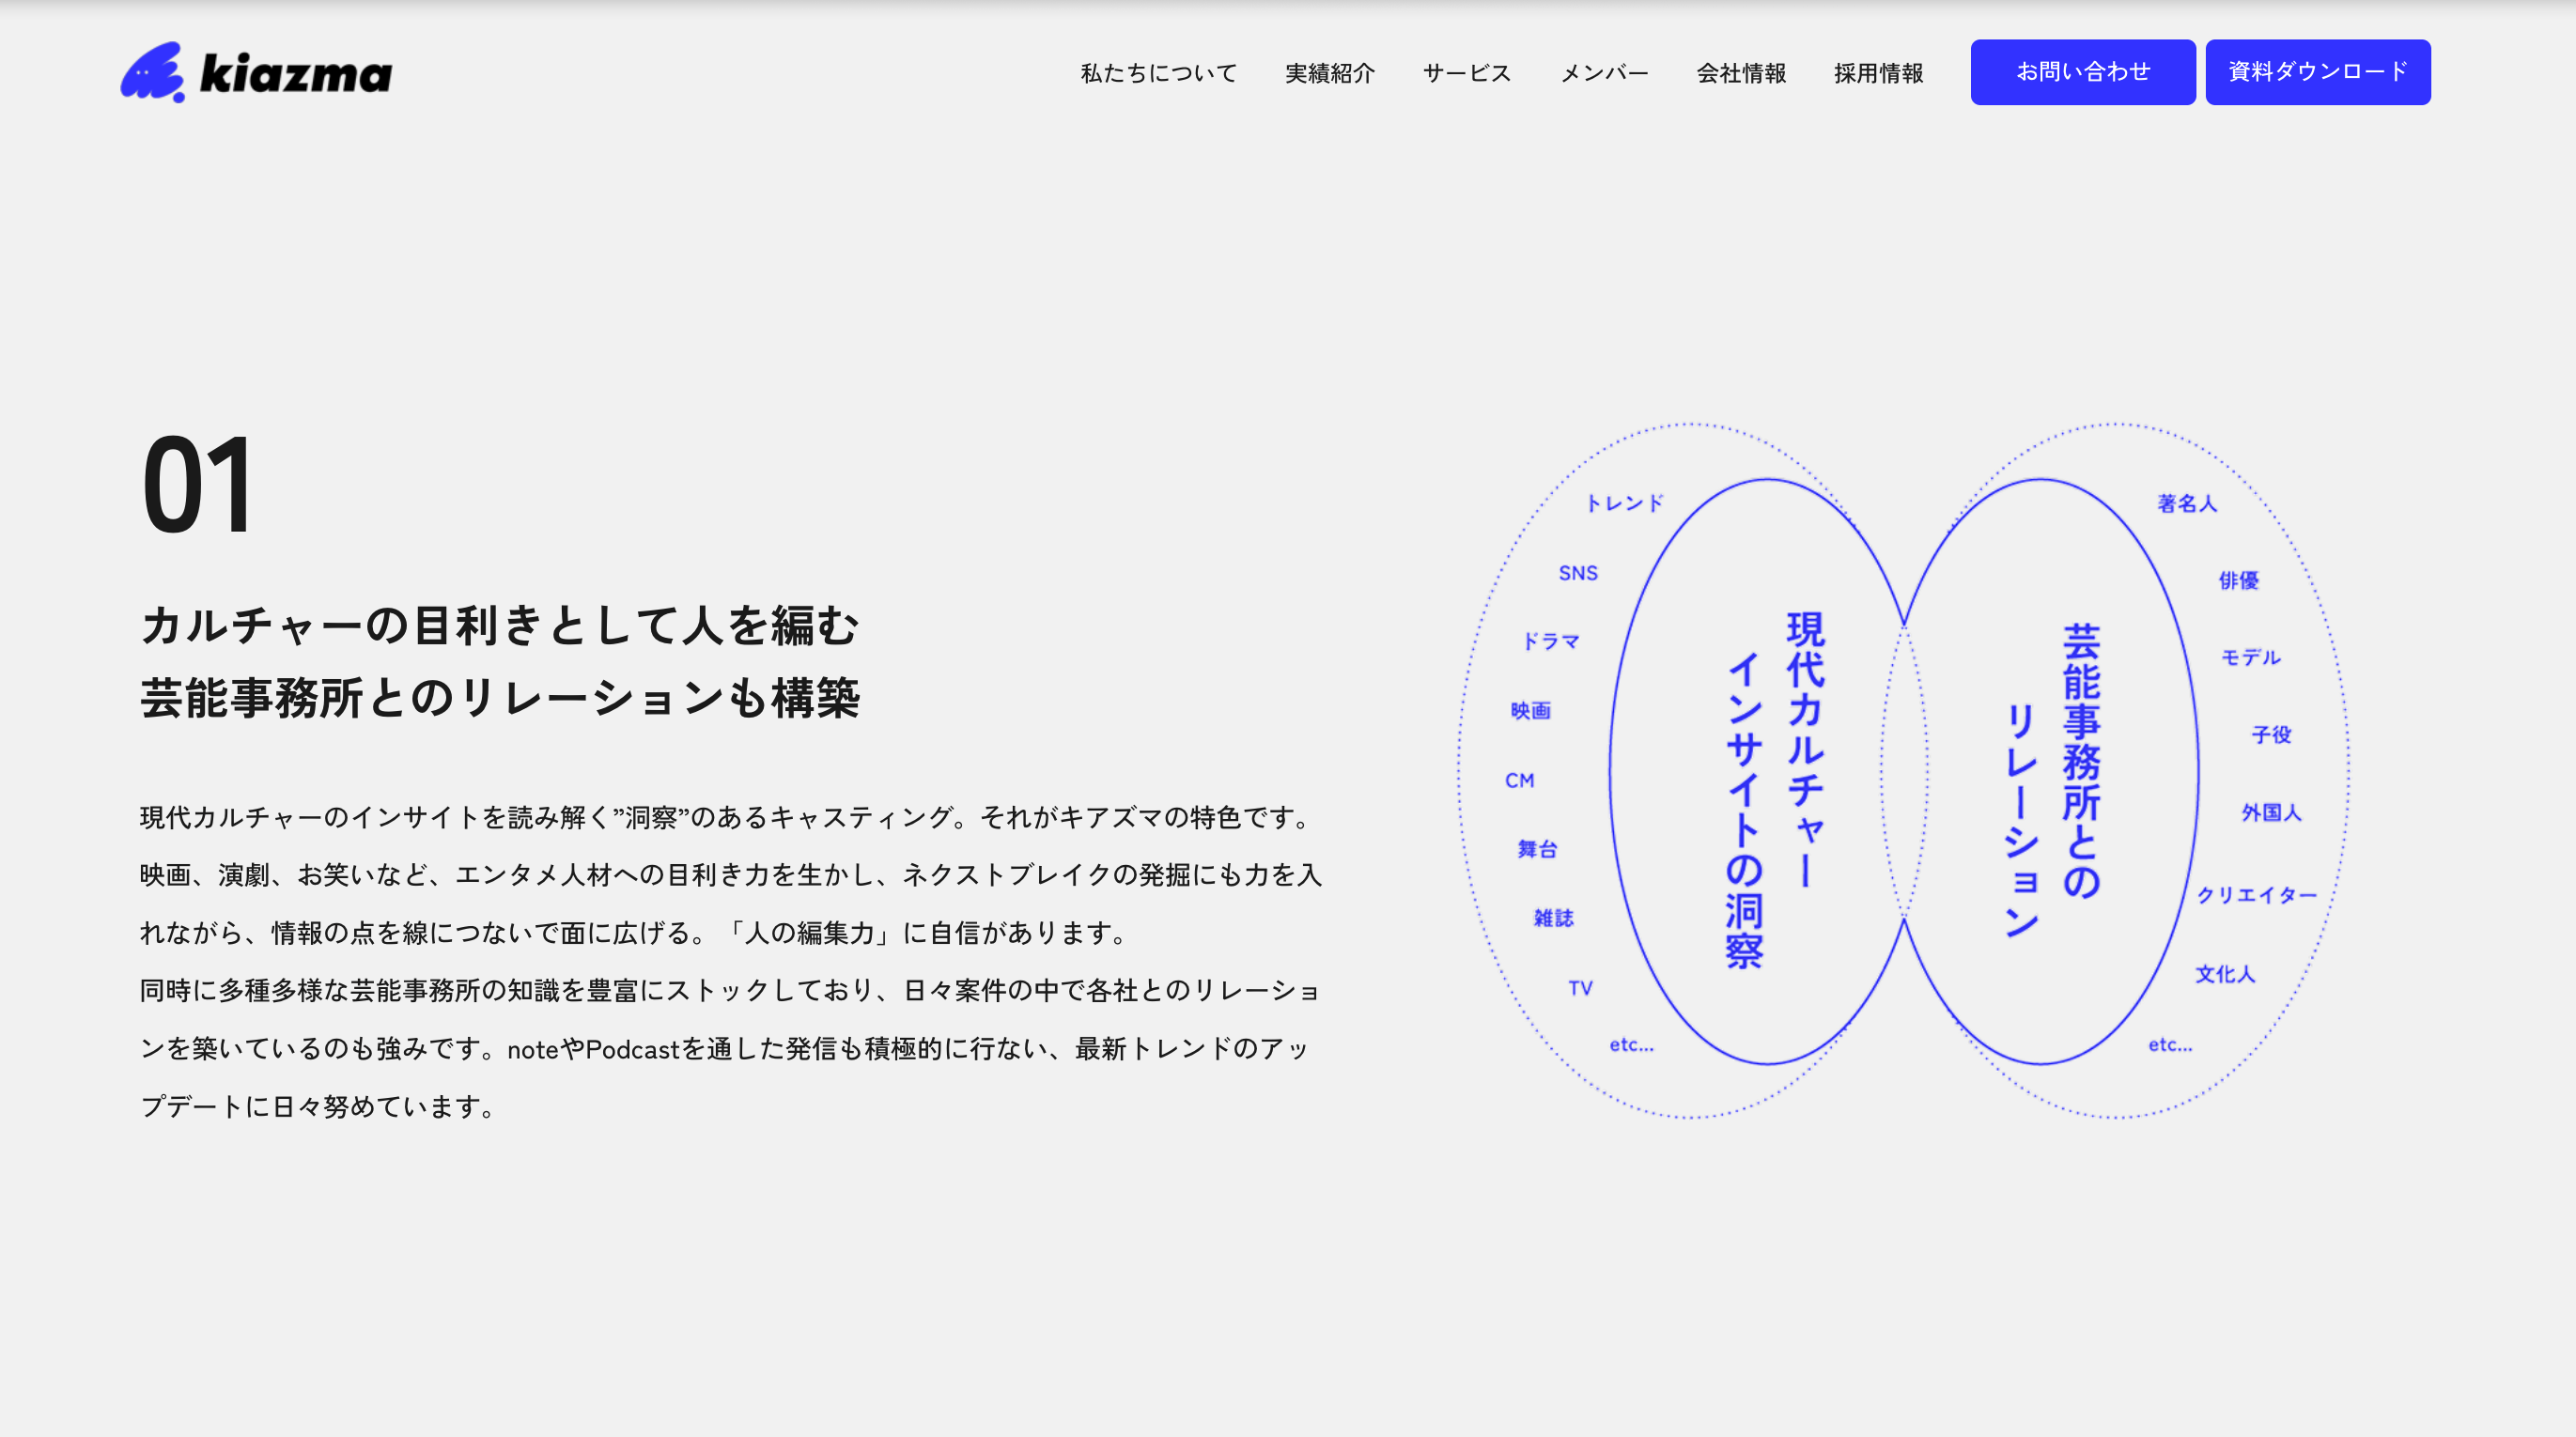Image resolution: width=2576 pixels, height=1437 pixels.
Task: Click the SNS label in the diagram
Action: coord(1577,573)
